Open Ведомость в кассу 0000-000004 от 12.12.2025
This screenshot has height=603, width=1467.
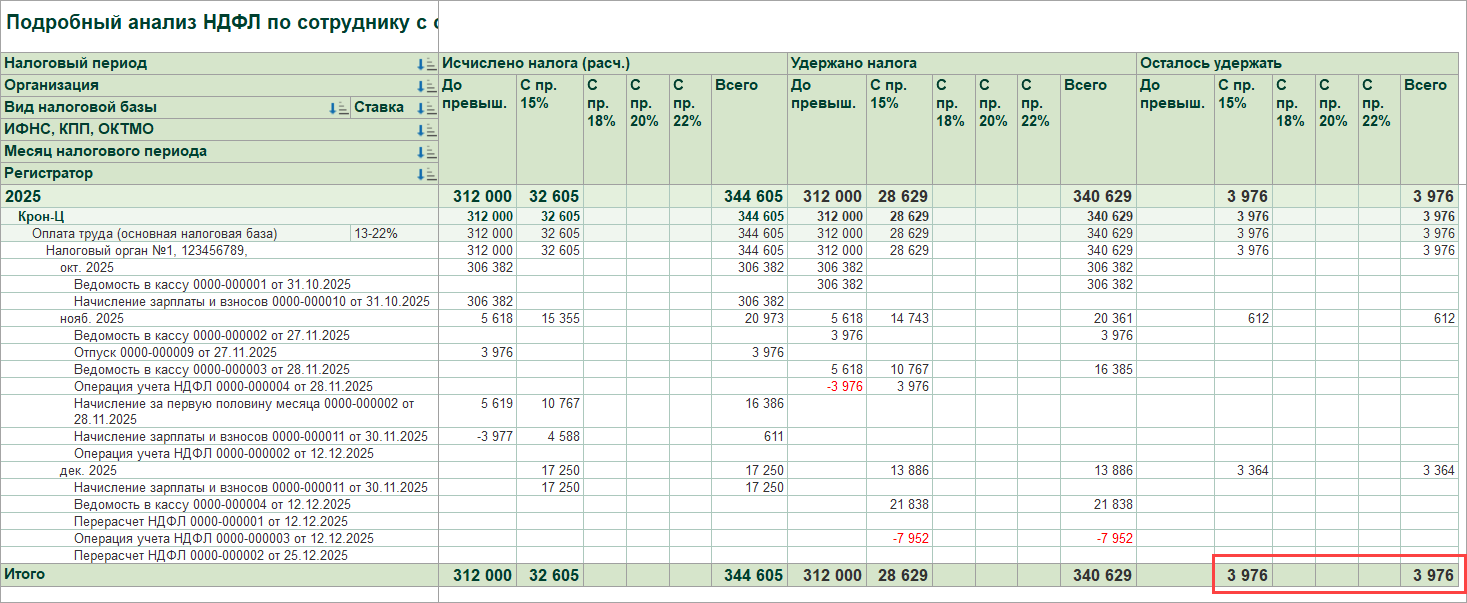click(x=212, y=504)
